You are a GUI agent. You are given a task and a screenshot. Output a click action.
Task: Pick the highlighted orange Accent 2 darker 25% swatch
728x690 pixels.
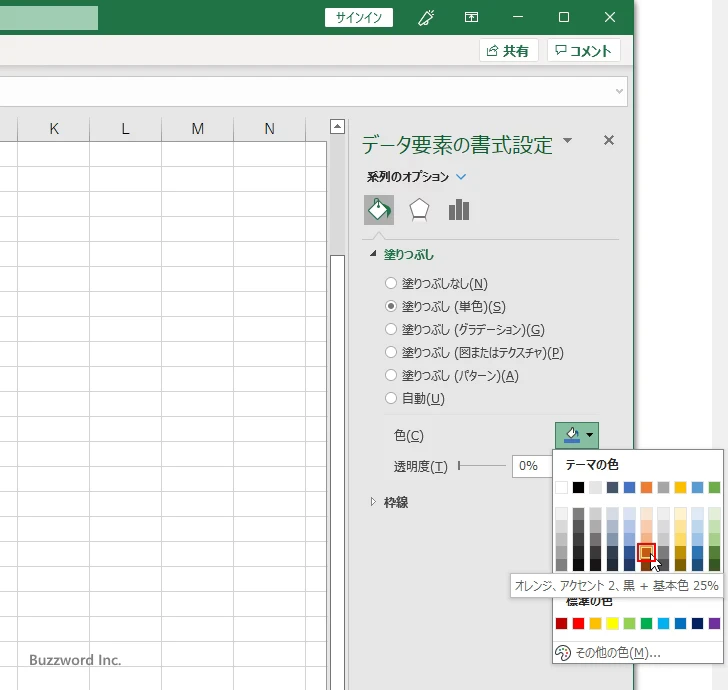[x=646, y=552]
